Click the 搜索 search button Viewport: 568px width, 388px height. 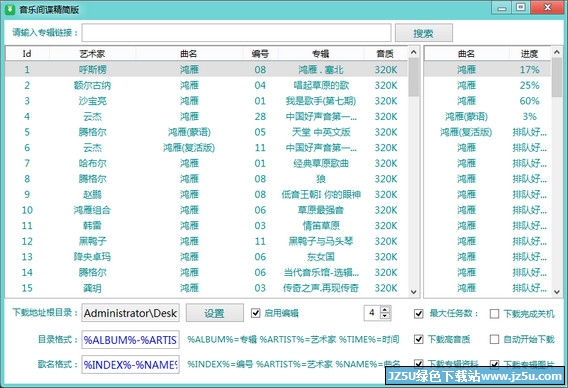[423, 33]
